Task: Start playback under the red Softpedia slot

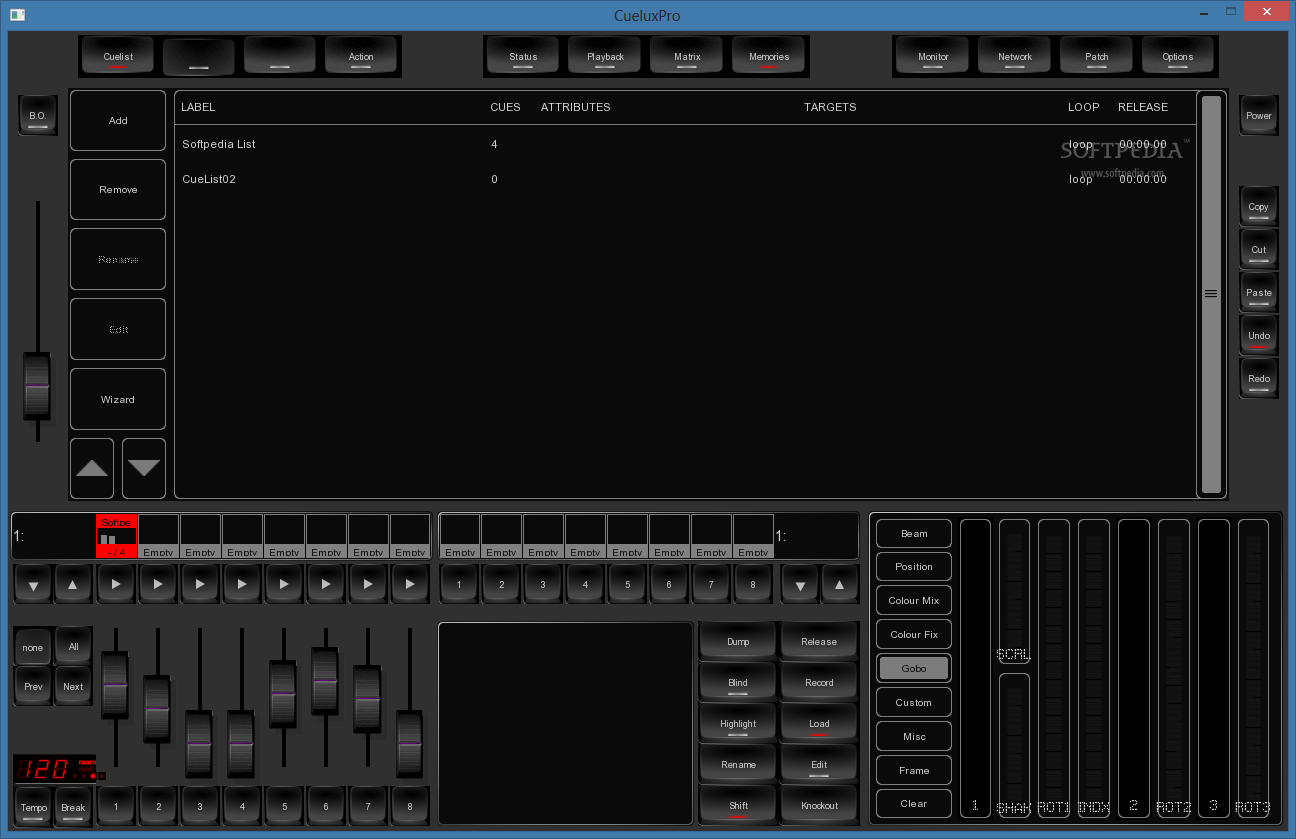Action: [x=116, y=584]
